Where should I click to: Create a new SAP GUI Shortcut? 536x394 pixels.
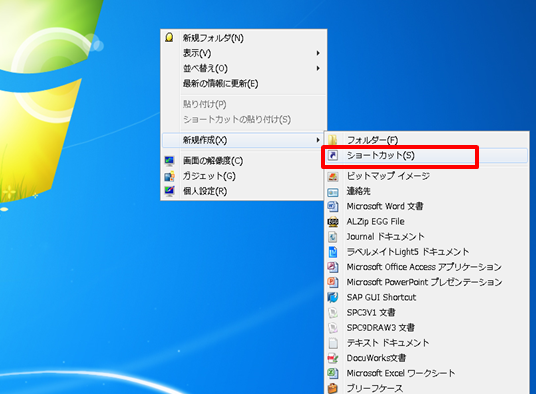click(426, 297)
